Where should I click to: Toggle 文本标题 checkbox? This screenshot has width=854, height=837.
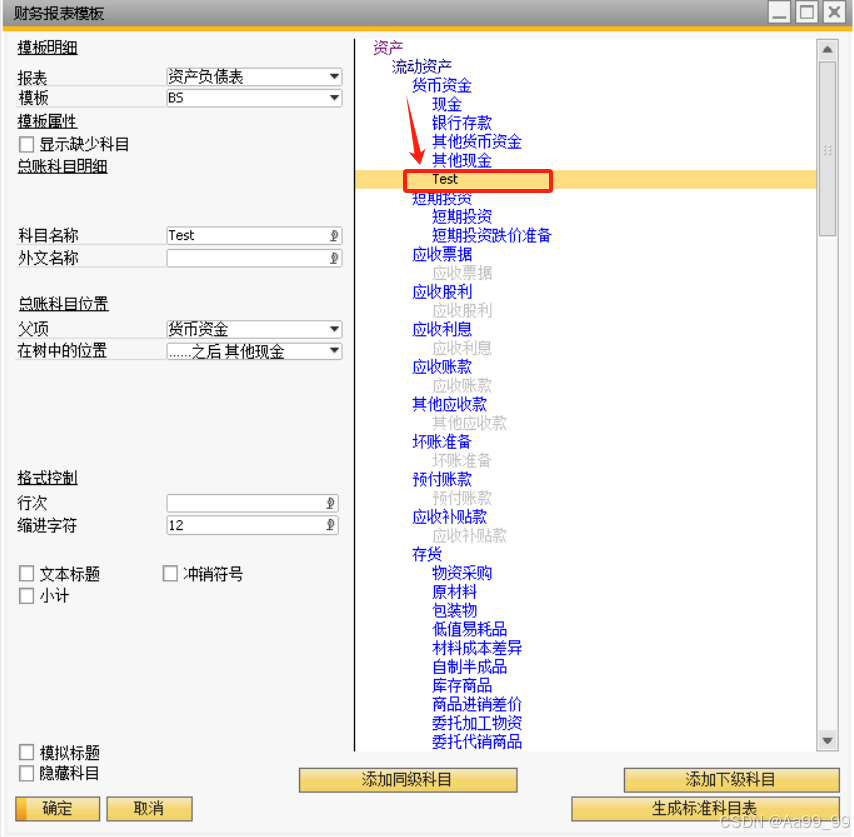[x=26, y=573]
